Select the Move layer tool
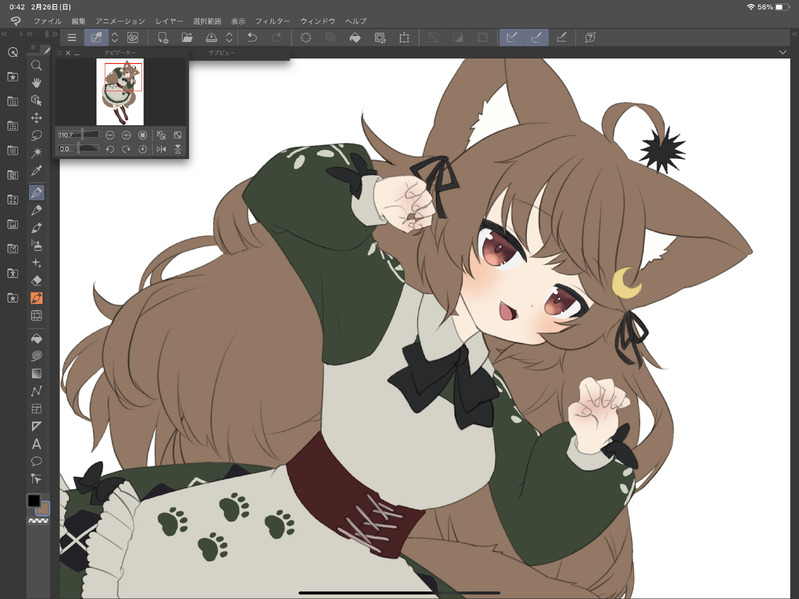This screenshot has height=599, width=799. 36,118
